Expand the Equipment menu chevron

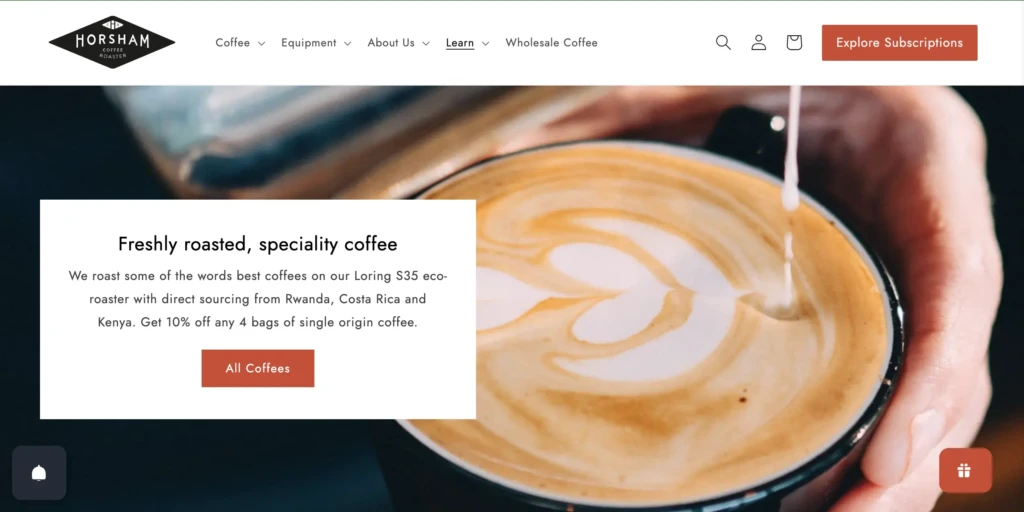coord(347,43)
